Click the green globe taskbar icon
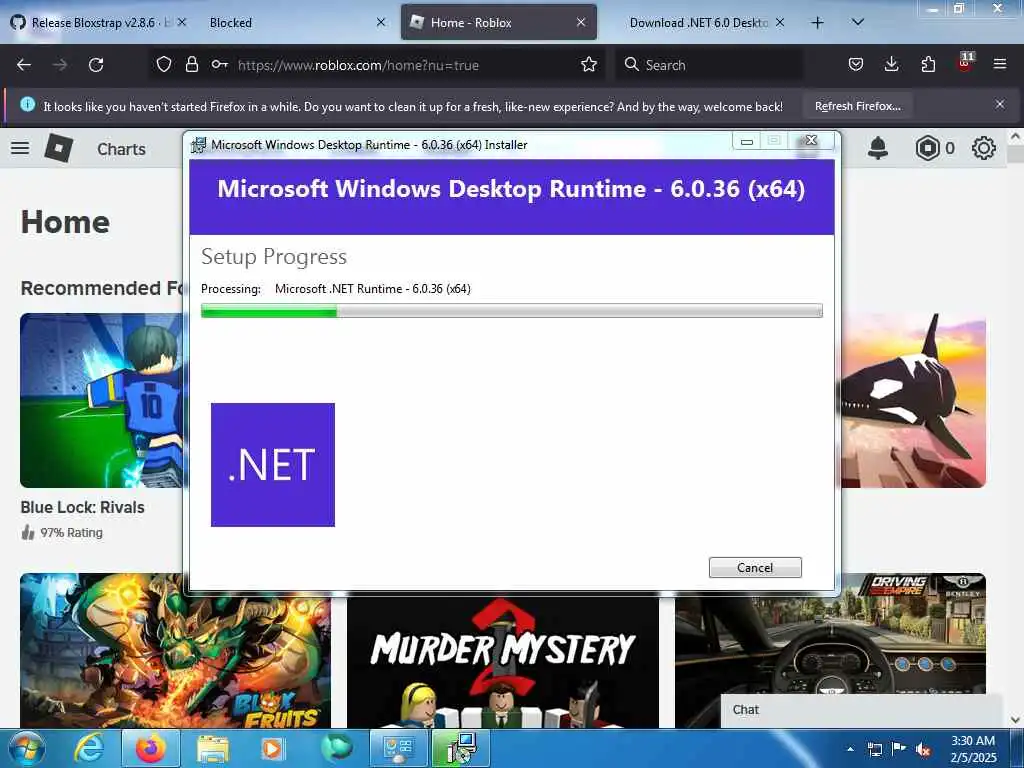Viewport: 1024px width, 768px height. (336, 748)
